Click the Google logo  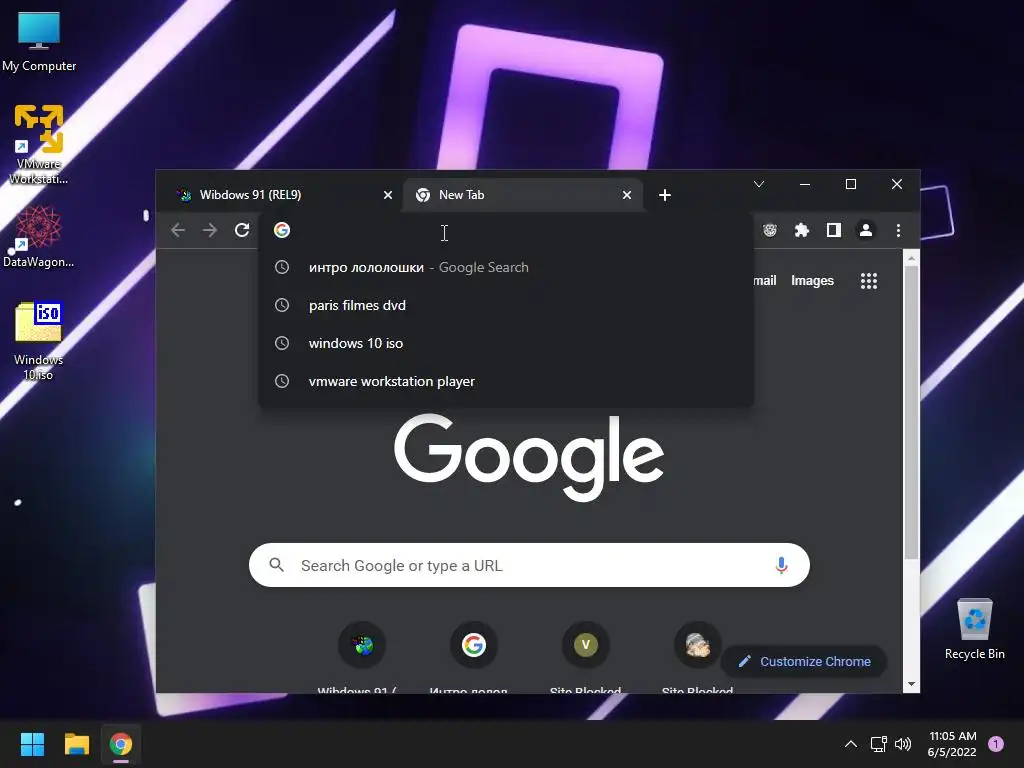529,457
